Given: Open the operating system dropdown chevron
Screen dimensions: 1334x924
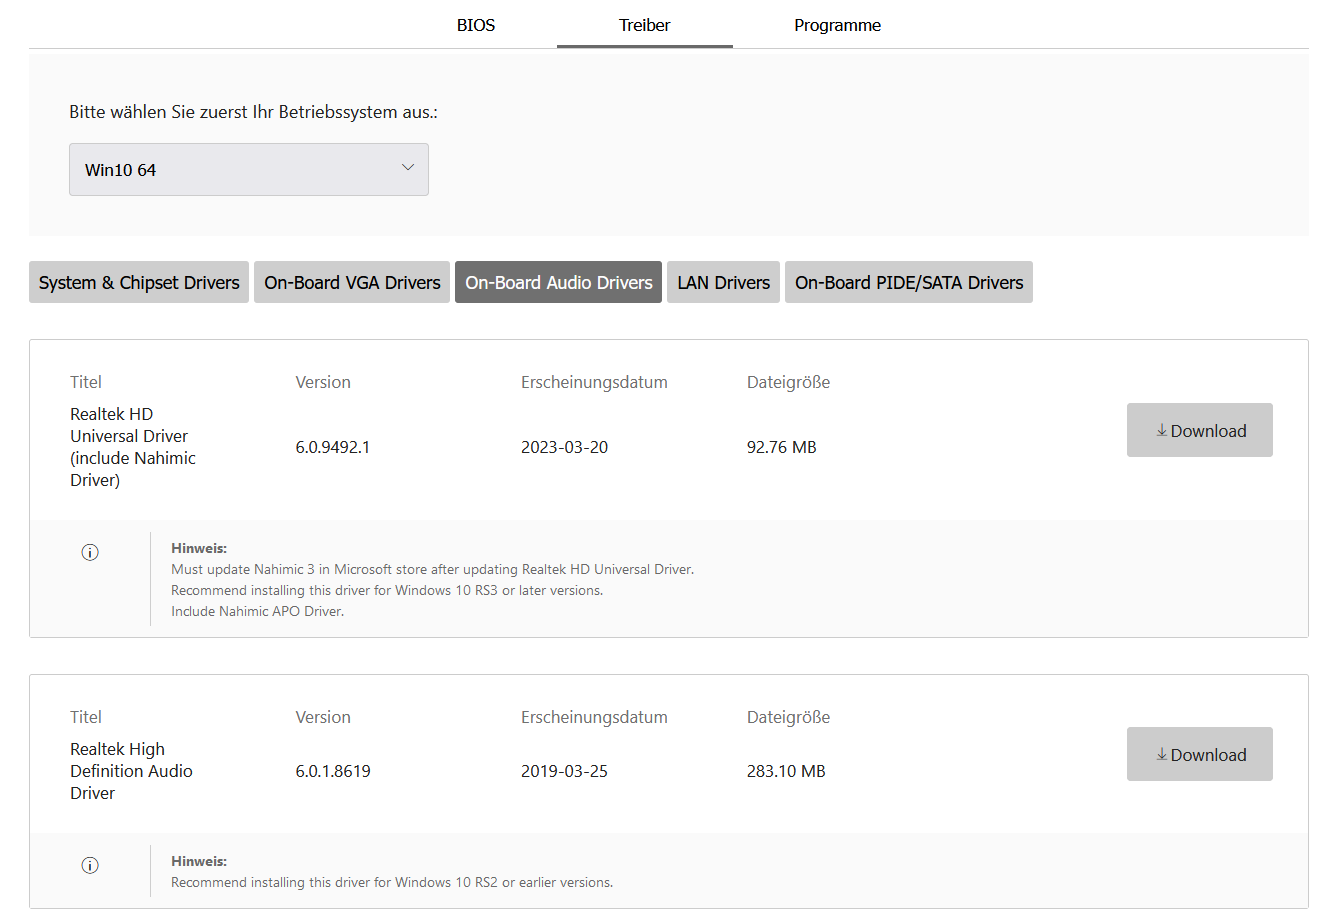Looking at the screenshot, I should [407, 168].
